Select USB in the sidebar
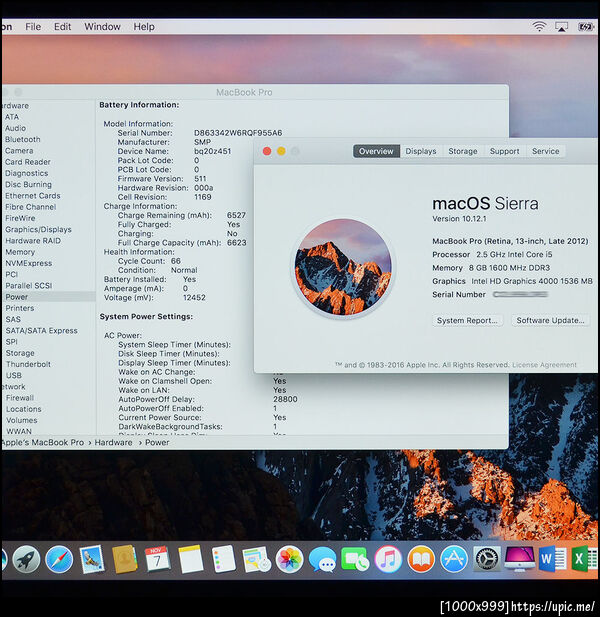 coord(14,375)
